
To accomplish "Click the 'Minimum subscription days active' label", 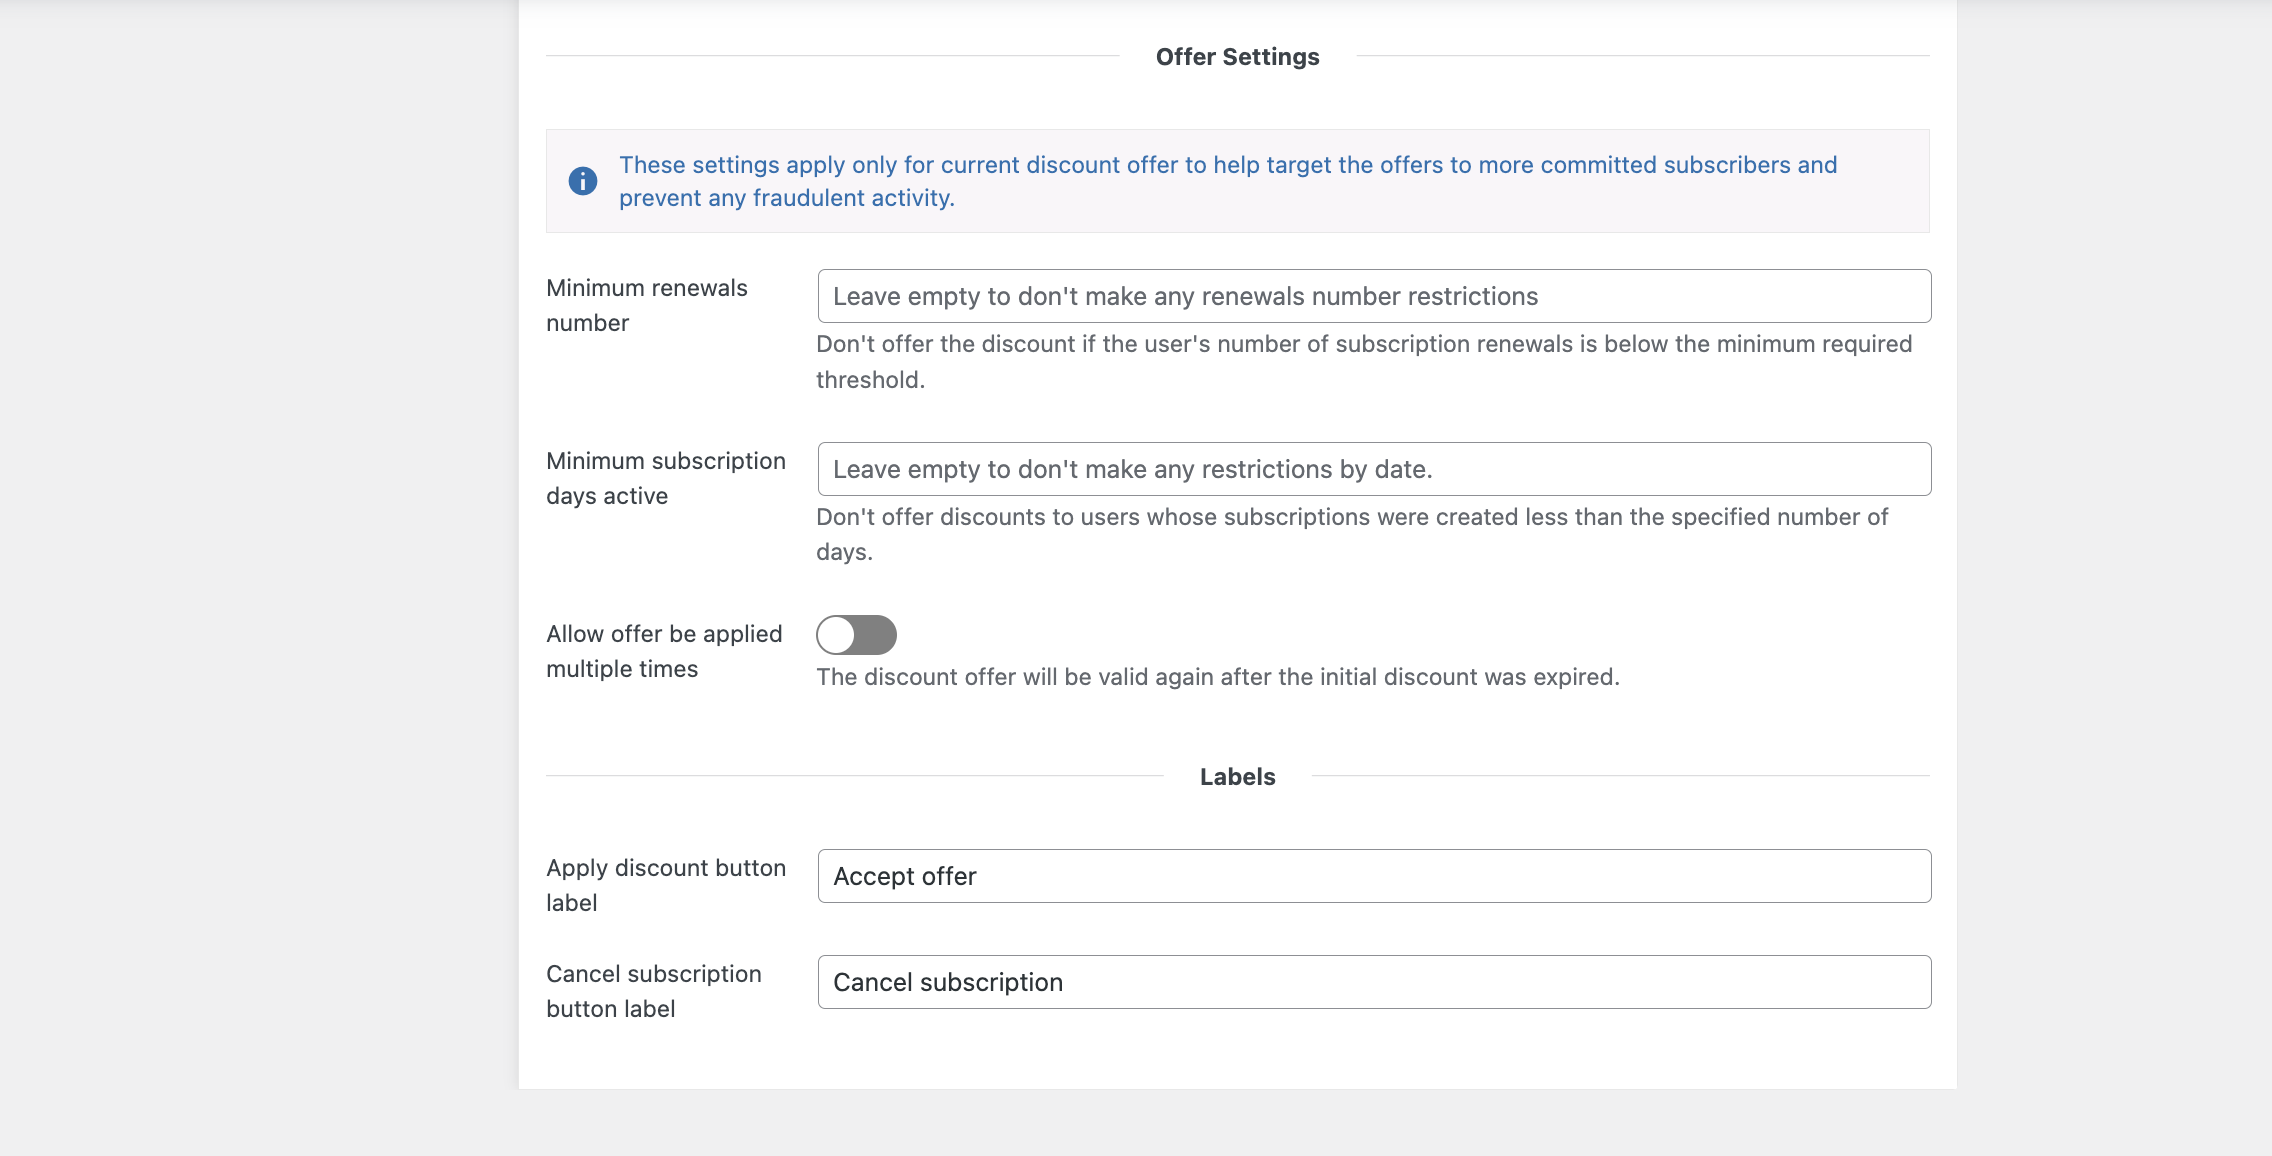I will (x=666, y=478).
